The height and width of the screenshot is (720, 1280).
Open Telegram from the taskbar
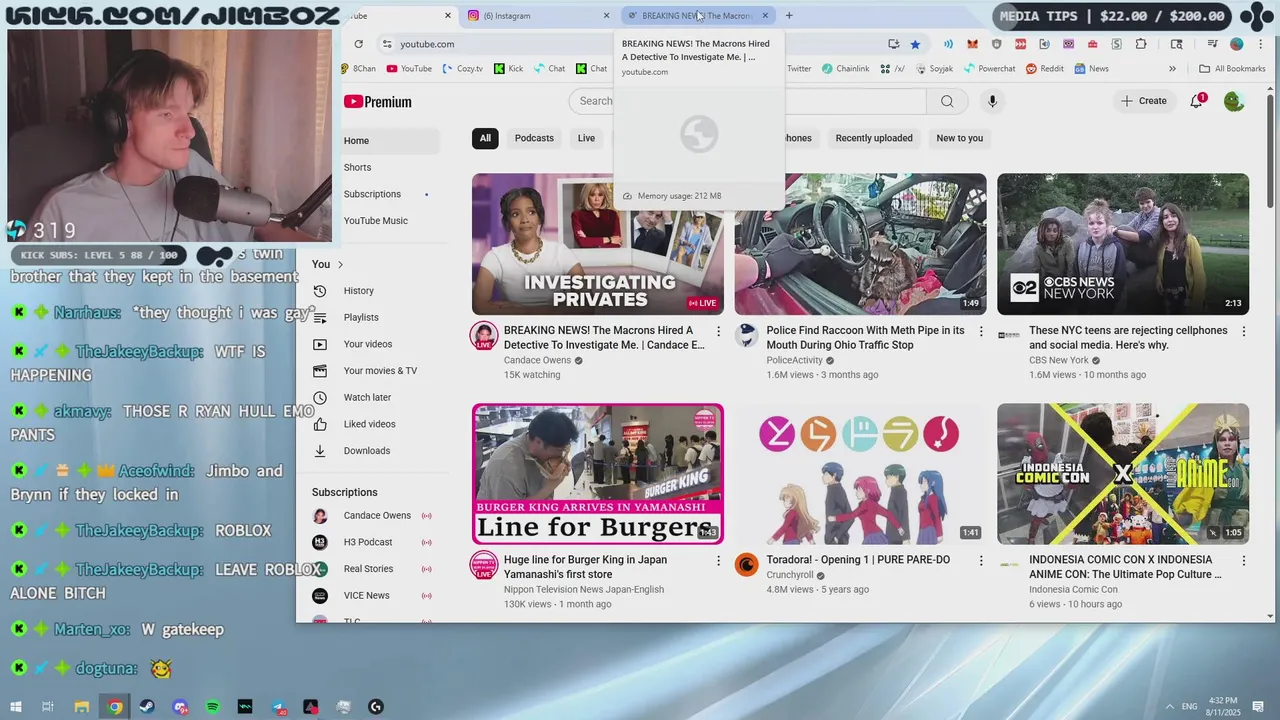[x=278, y=707]
